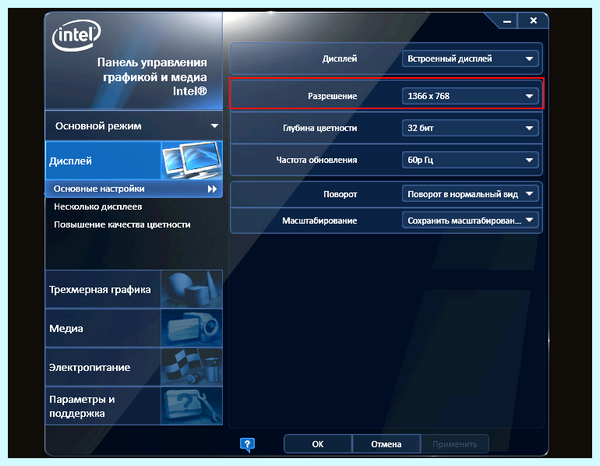Select Несколько дисплеев submenu item
Viewport: 600px width, 466px height.
pyautogui.click(x=98, y=207)
